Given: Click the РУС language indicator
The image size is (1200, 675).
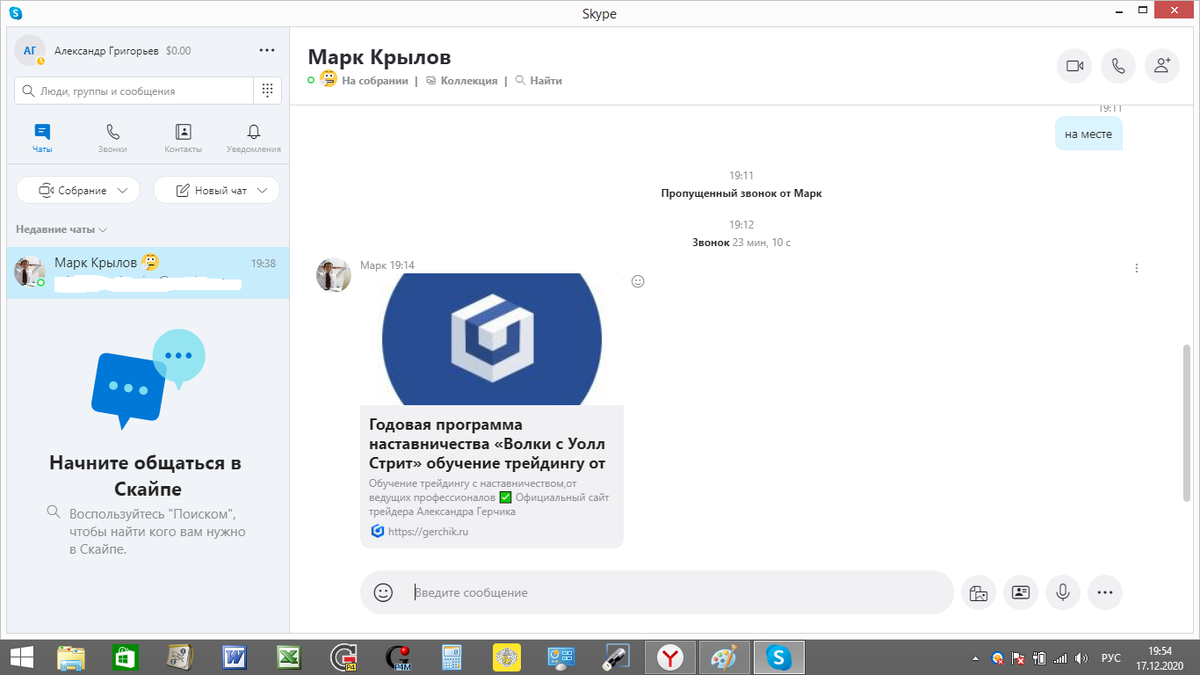Looking at the screenshot, I should point(1111,658).
